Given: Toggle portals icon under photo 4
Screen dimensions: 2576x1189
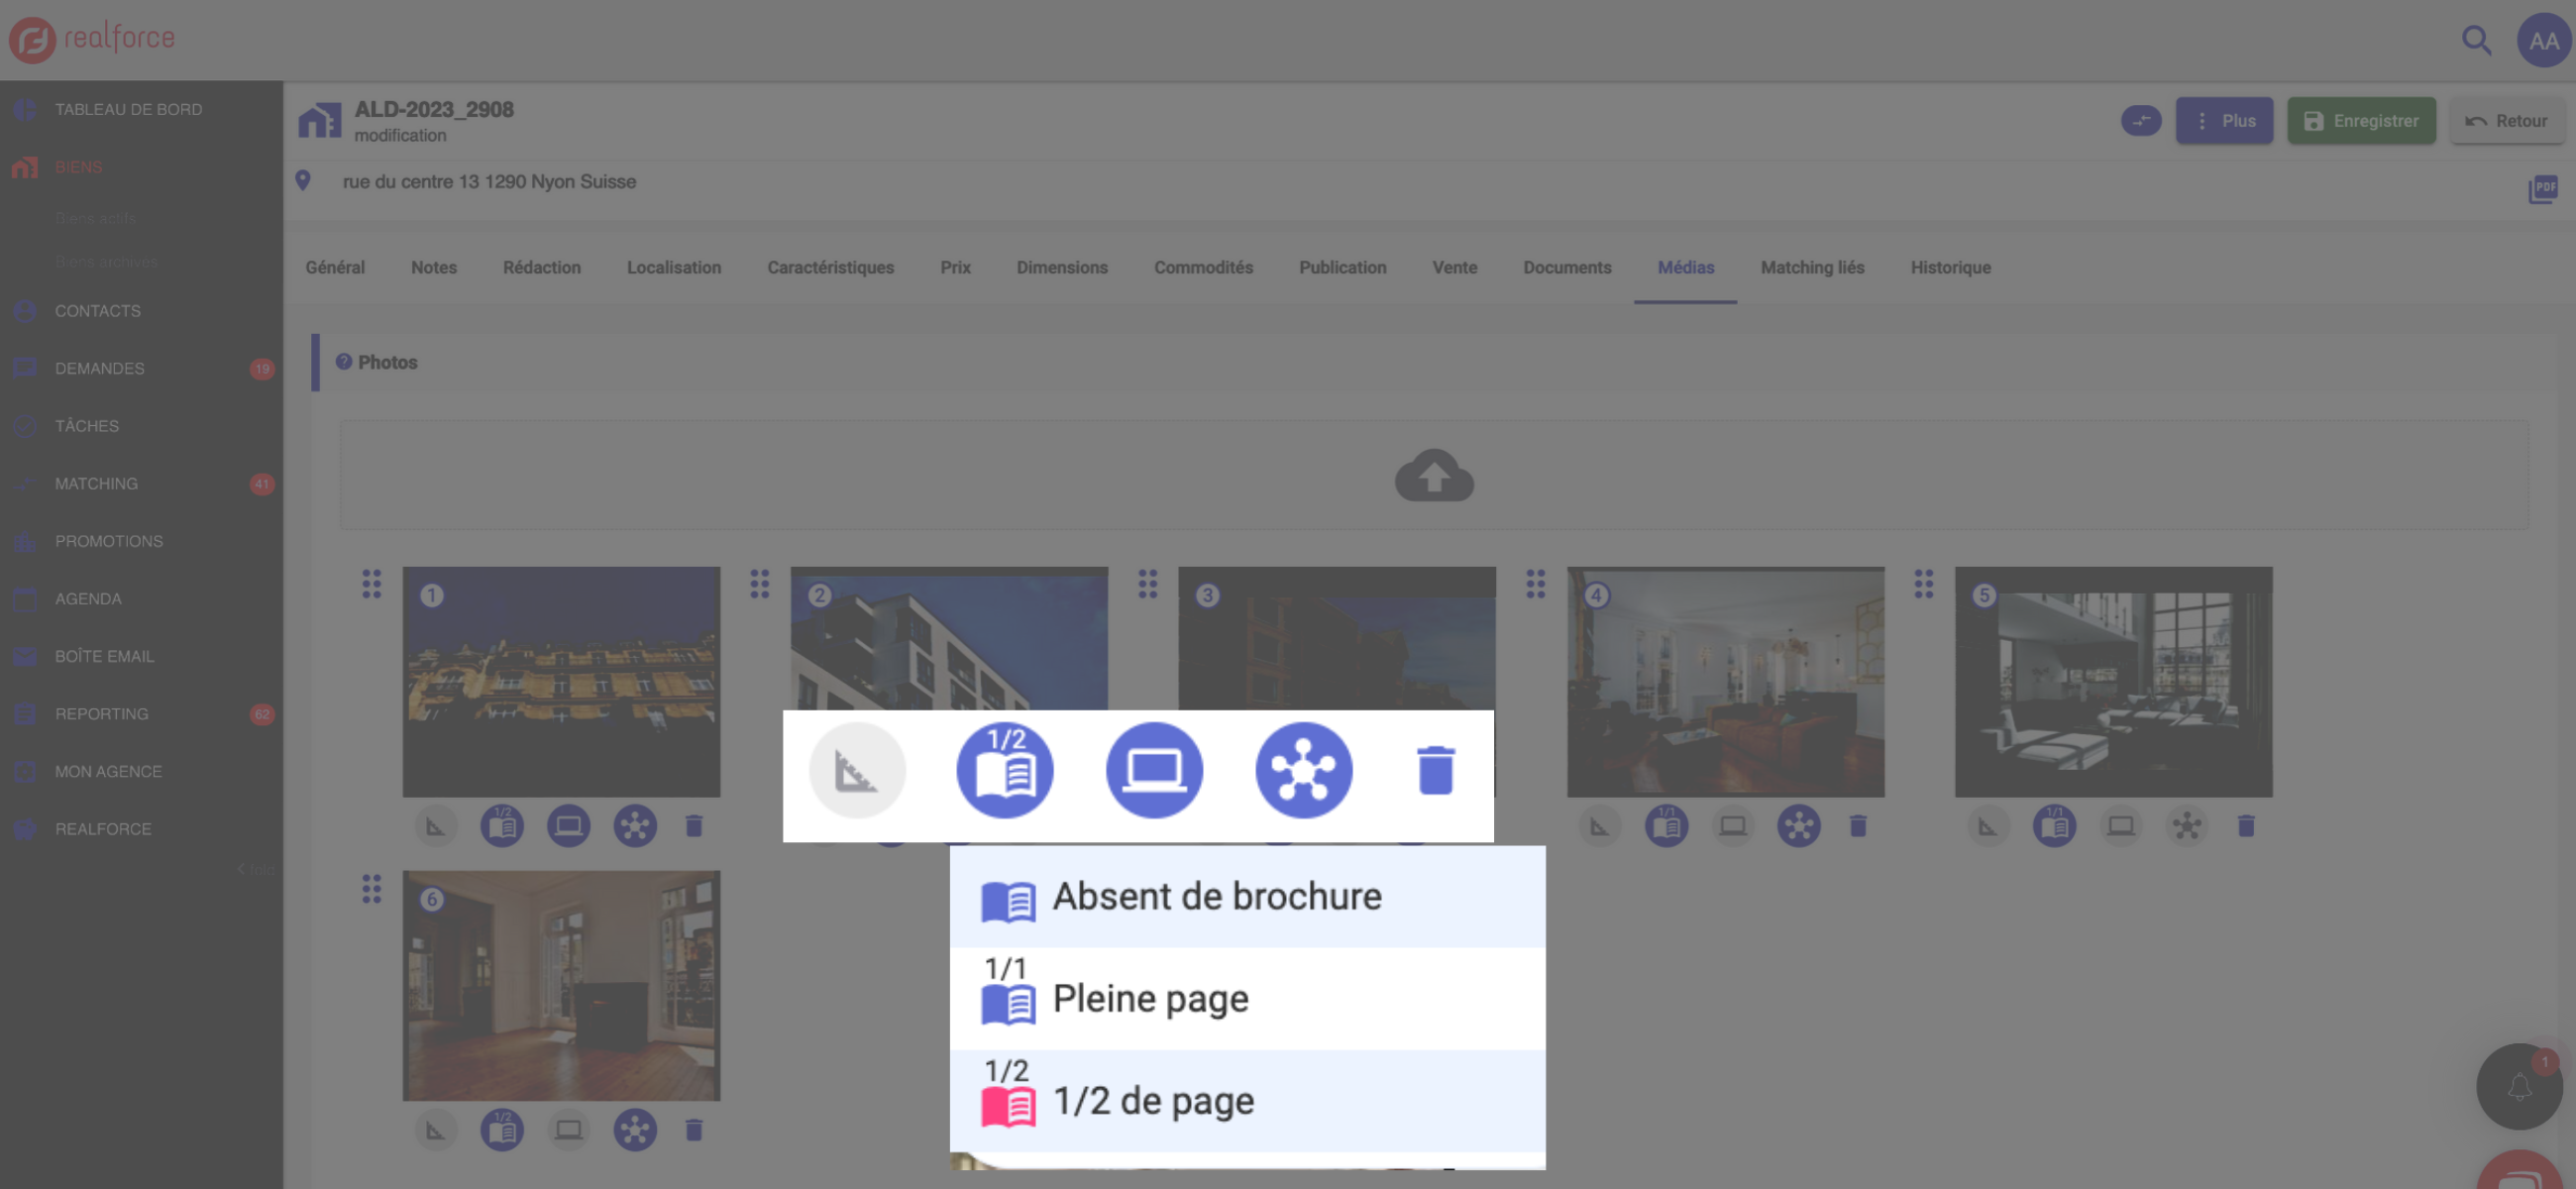Looking at the screenshot, I should coord(1799,827).
